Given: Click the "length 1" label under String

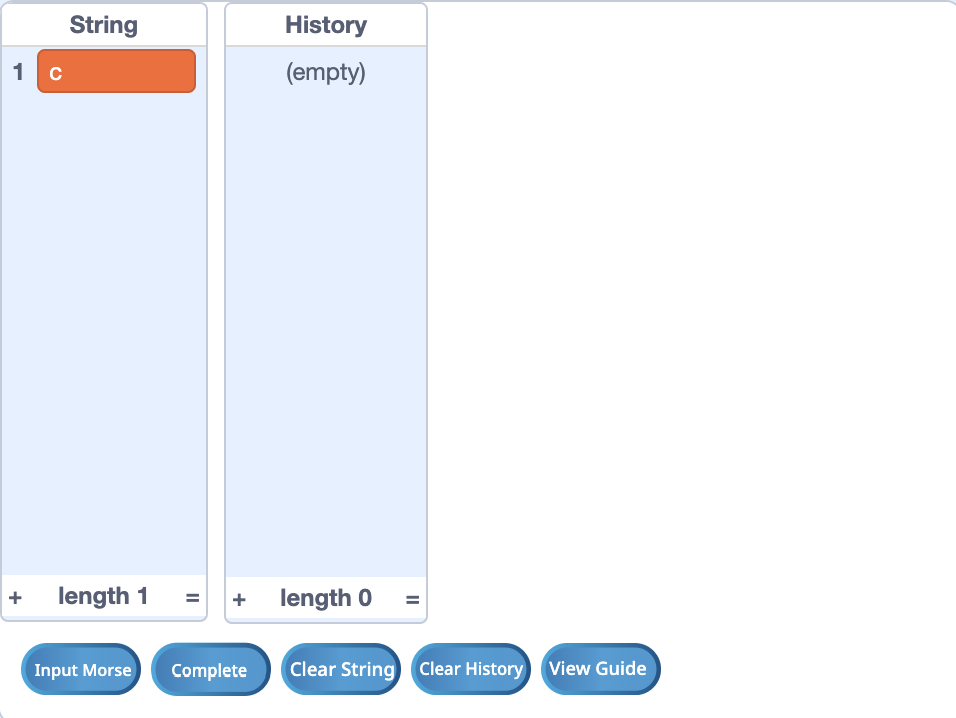Looking at the screenshot, I should click(x=103, y=596).
